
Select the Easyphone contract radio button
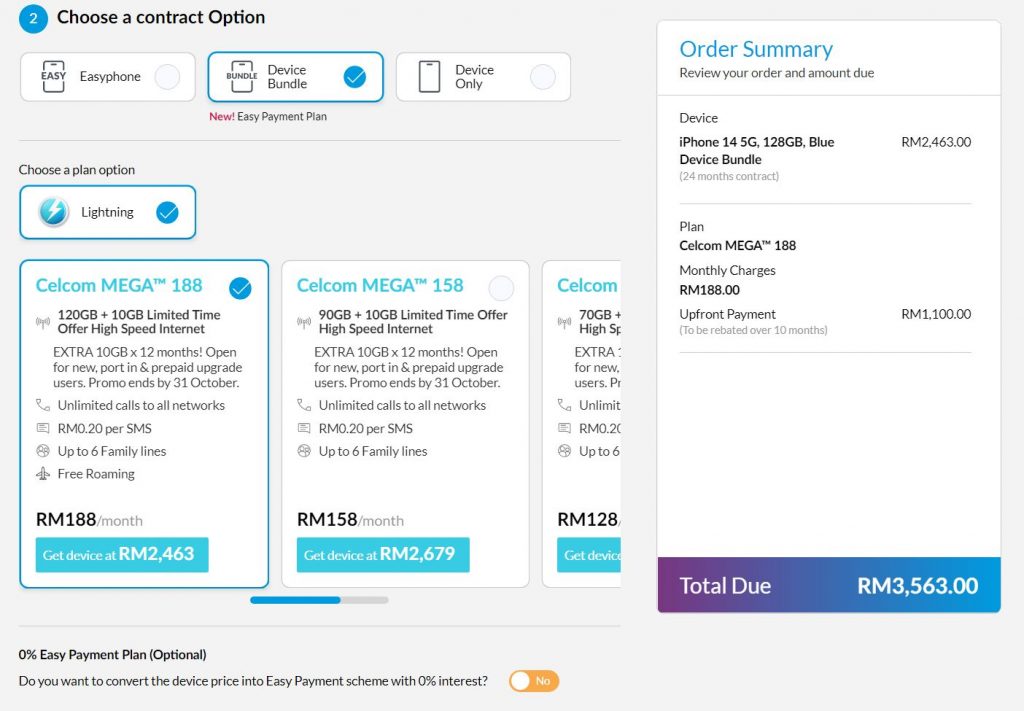[167, 77]
